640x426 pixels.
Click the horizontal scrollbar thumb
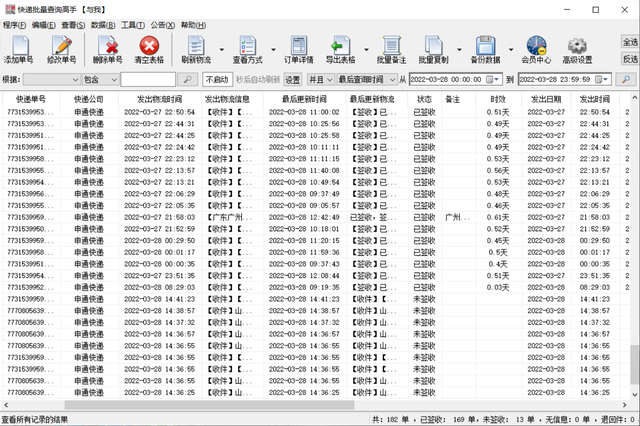(209, 405)
